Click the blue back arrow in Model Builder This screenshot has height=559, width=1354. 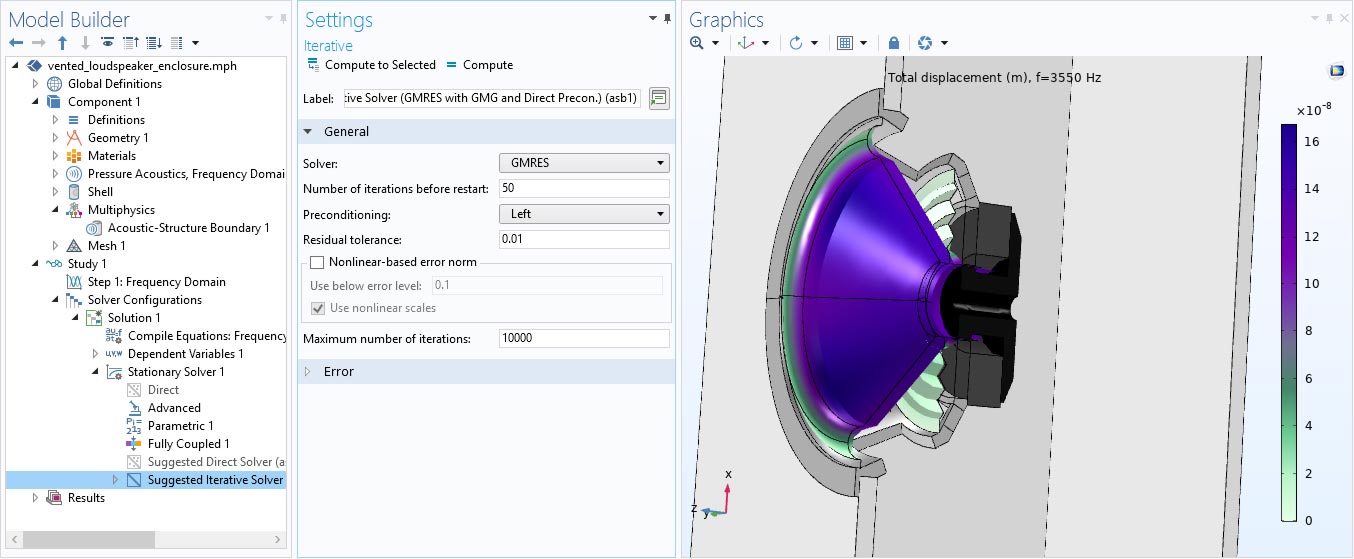(16, 43)
